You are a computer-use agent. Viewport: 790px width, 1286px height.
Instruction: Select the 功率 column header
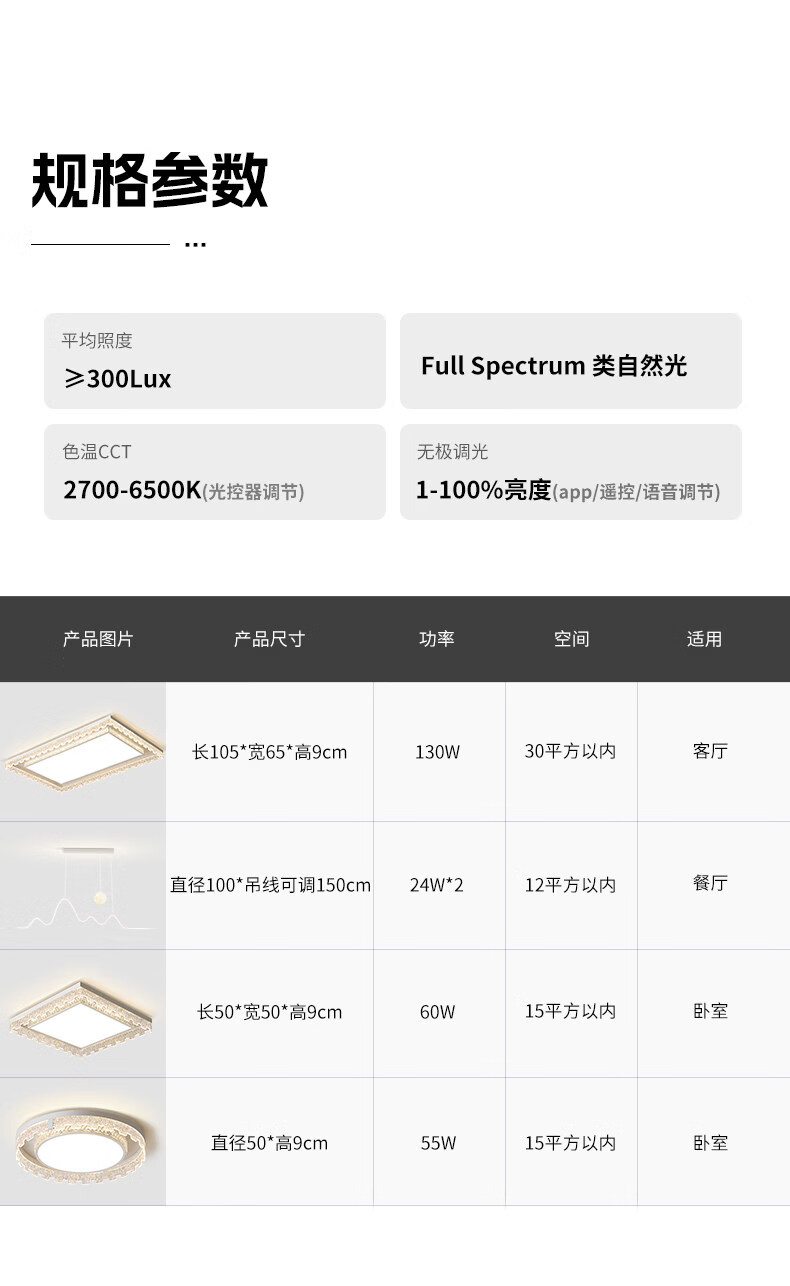pos(437,639)
